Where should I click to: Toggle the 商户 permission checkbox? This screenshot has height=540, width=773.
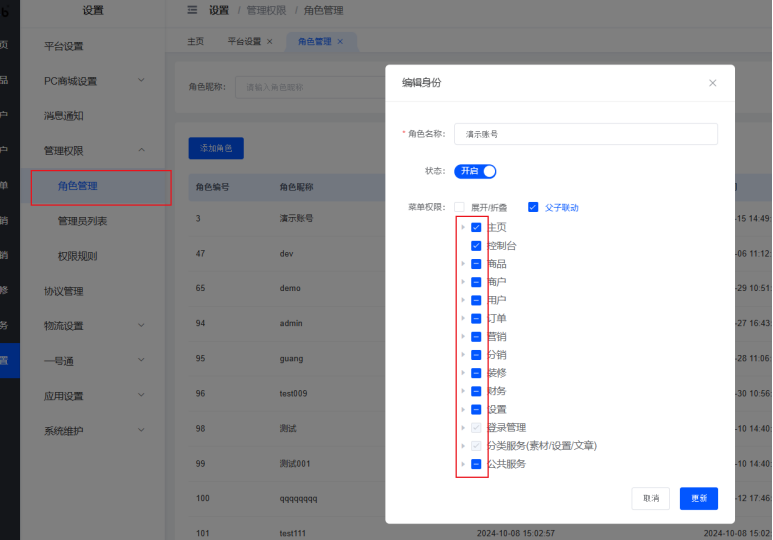(476, 282)
